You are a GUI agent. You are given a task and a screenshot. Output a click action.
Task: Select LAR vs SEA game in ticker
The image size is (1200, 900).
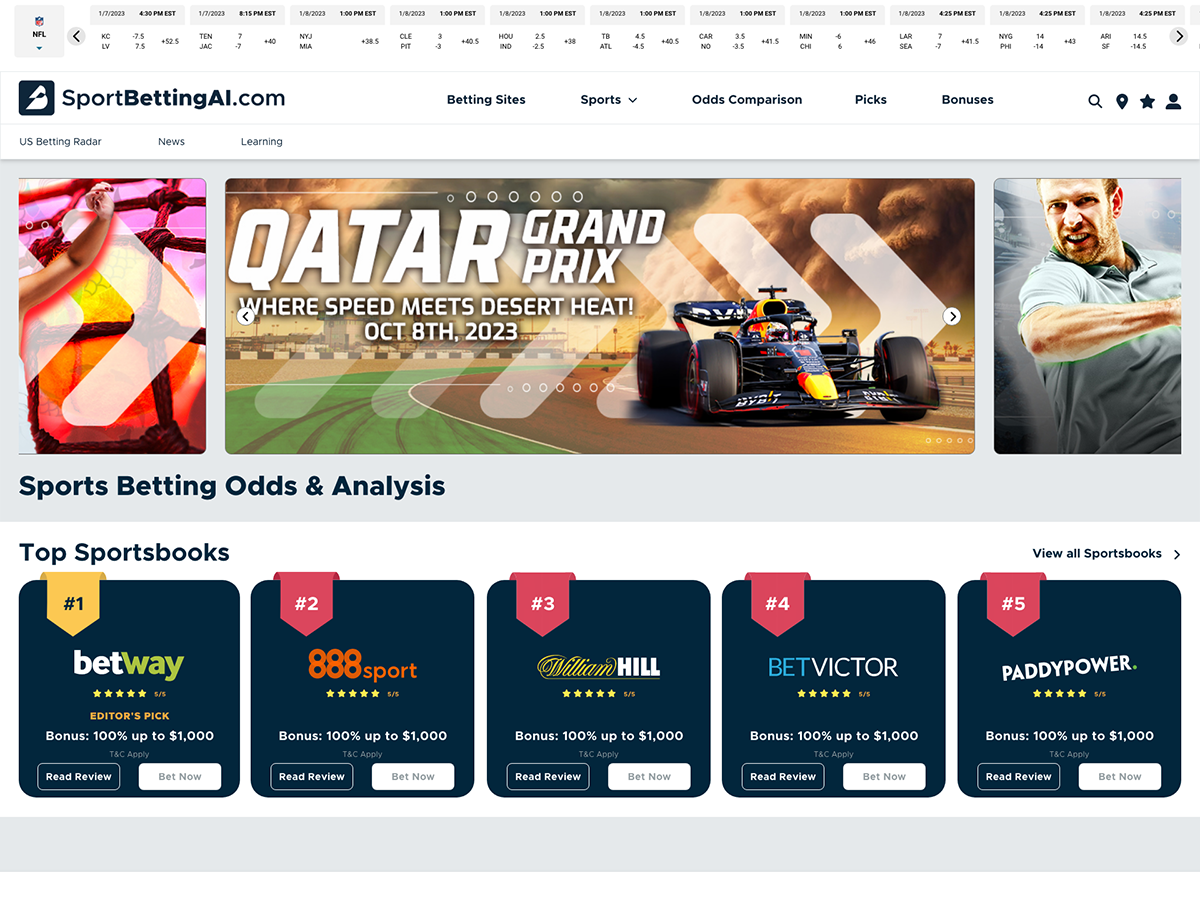point(937,31)
